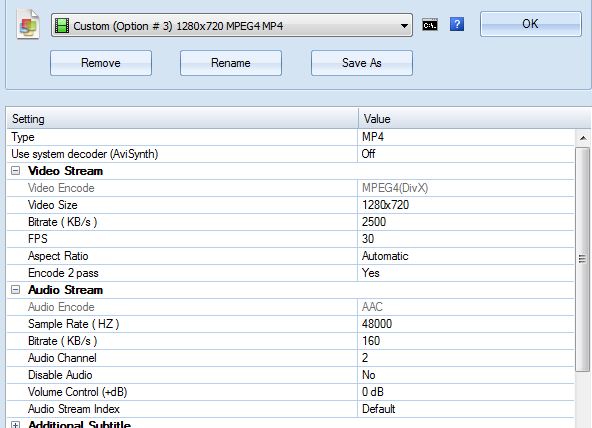Click the profile document icon beside dropdown
The width and height of the screenshot is (592, 428).
click(28, 25)
